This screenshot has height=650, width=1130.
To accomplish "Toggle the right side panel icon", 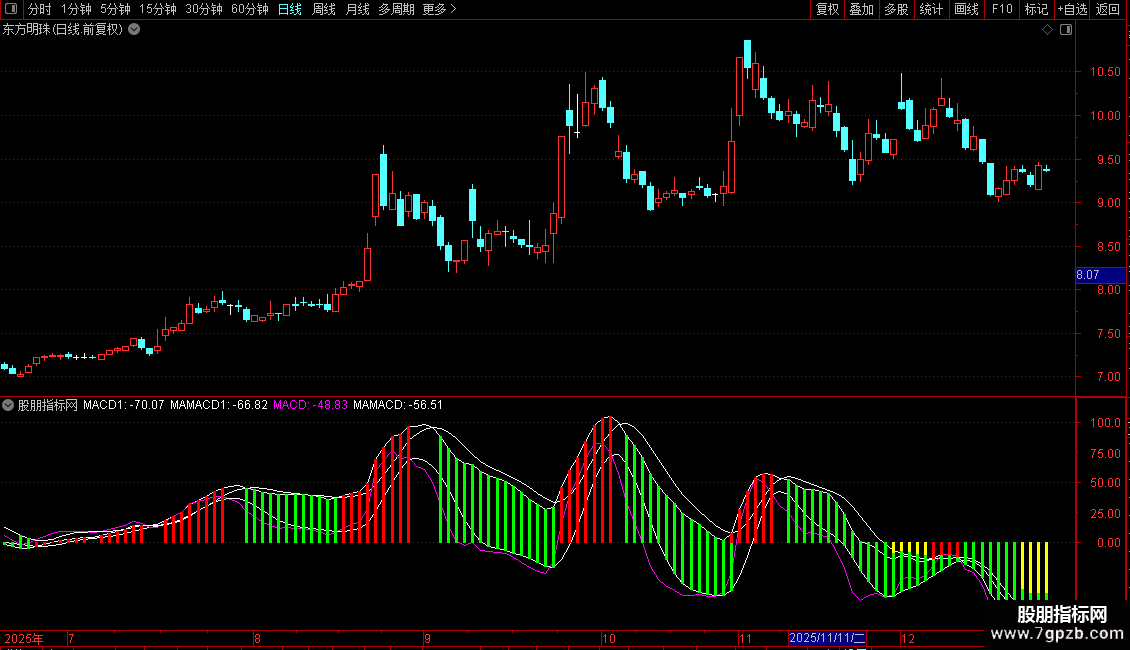I will tap(1066, 30).
